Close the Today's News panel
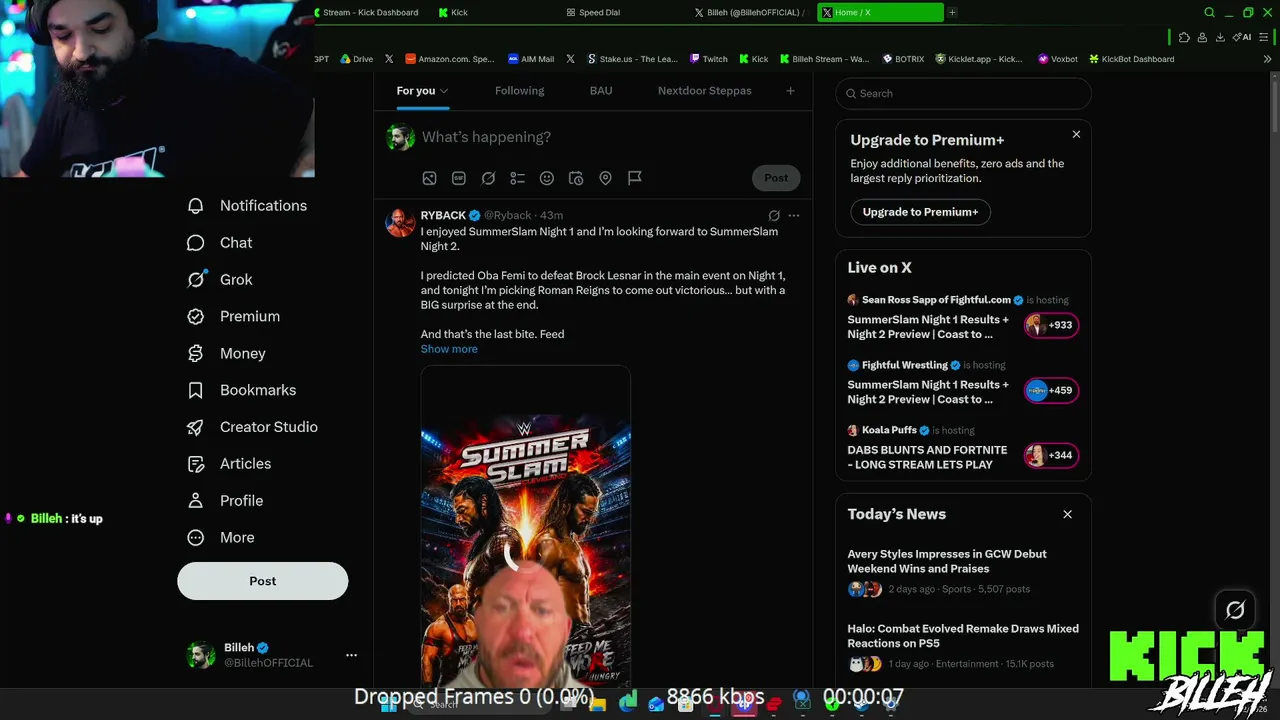Screen dimensions: 1280x720 coord(1067,514)
